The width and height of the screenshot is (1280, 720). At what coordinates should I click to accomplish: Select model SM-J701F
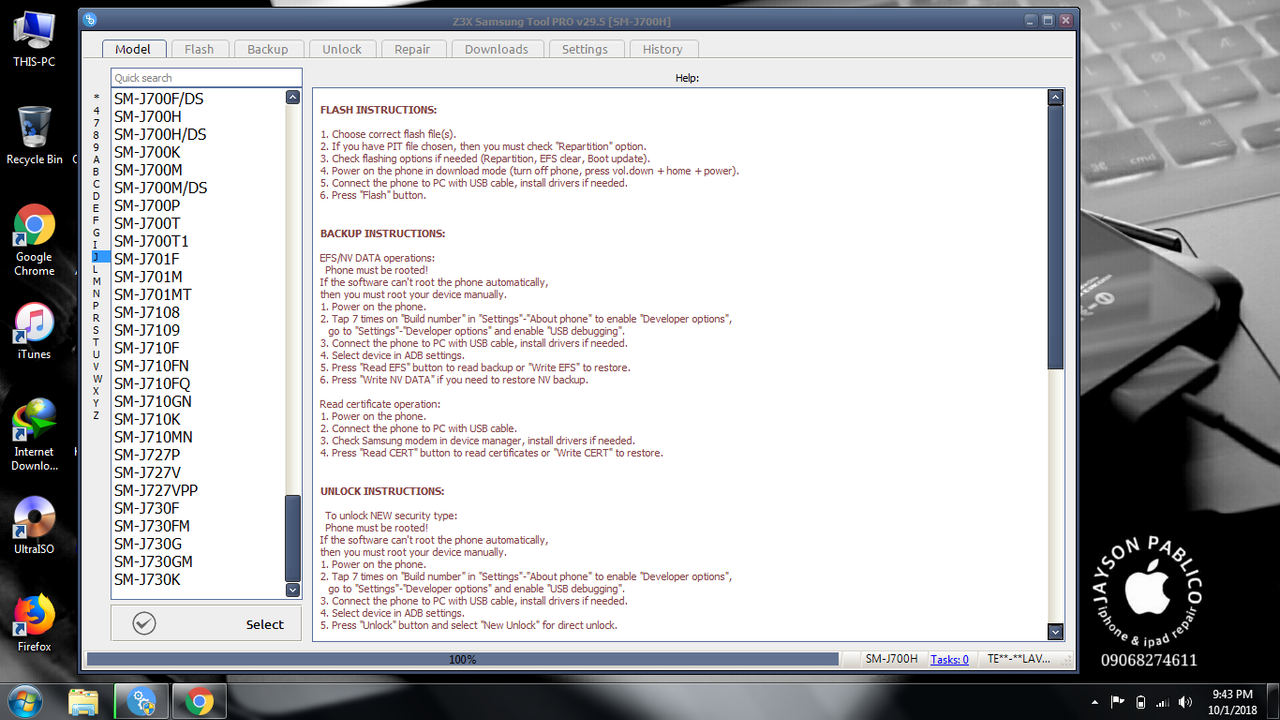147,259
